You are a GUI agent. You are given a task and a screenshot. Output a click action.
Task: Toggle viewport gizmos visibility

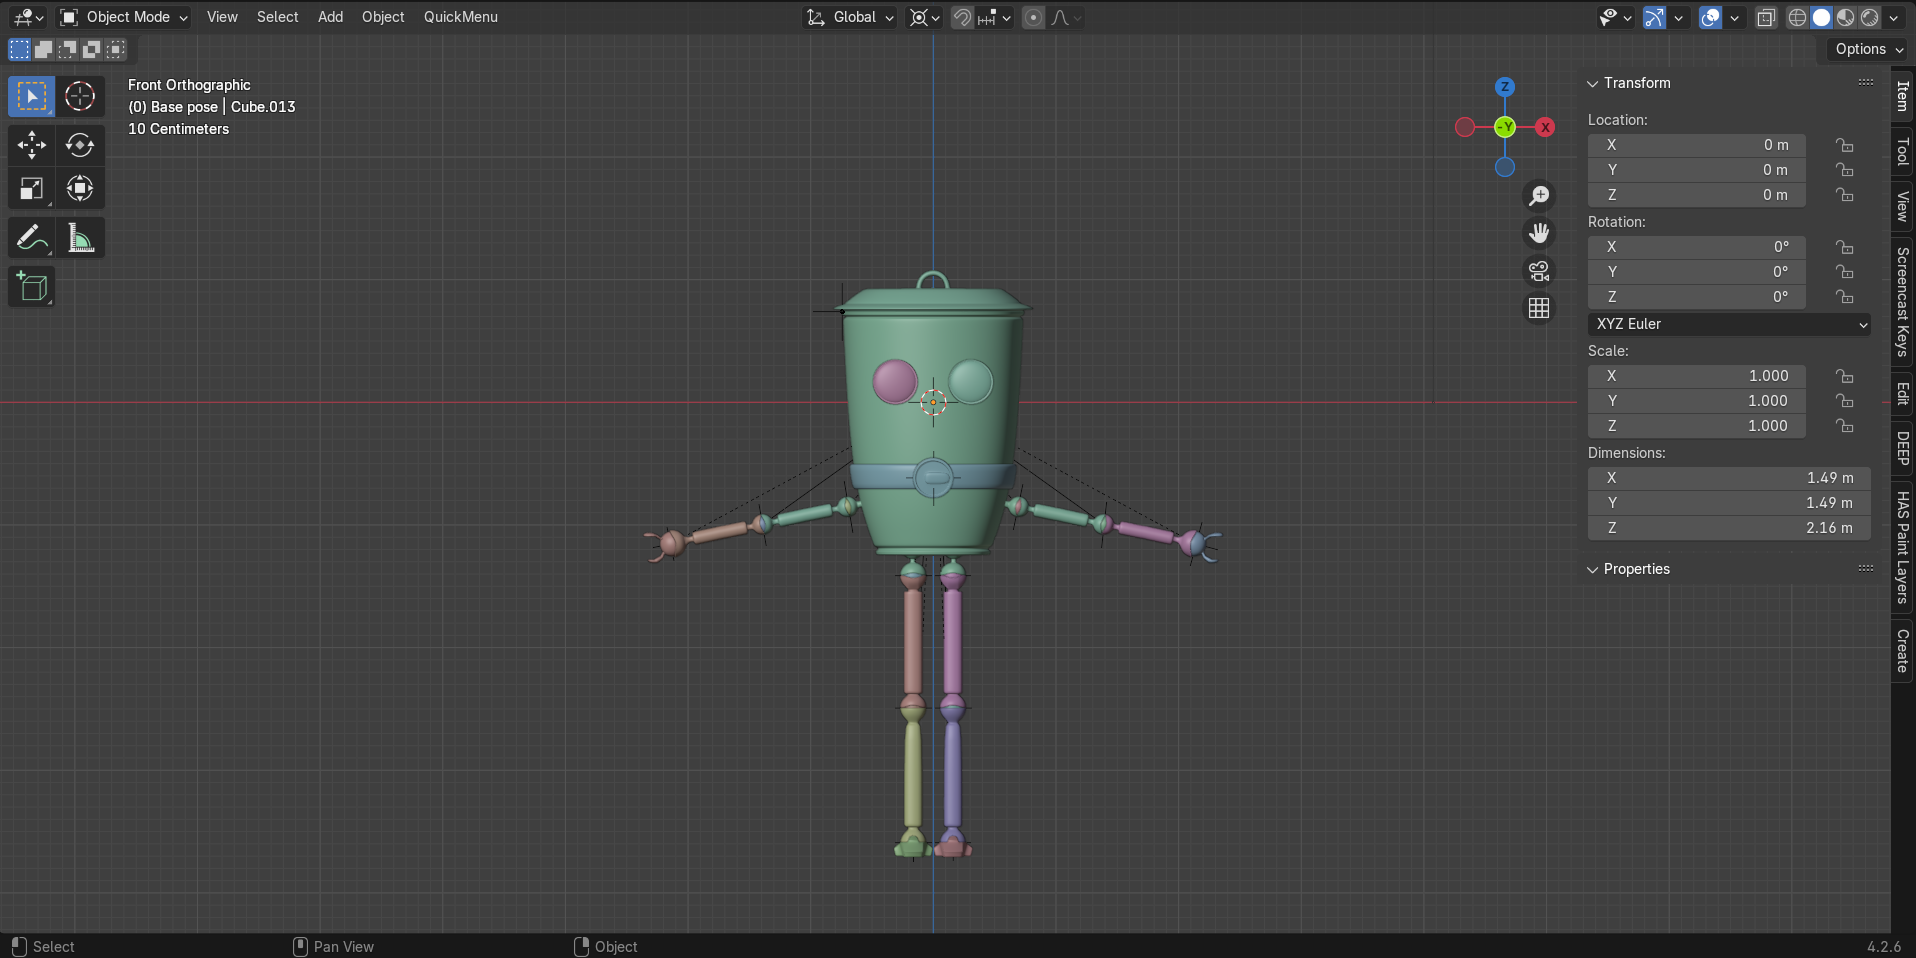tap(1654, 17)
